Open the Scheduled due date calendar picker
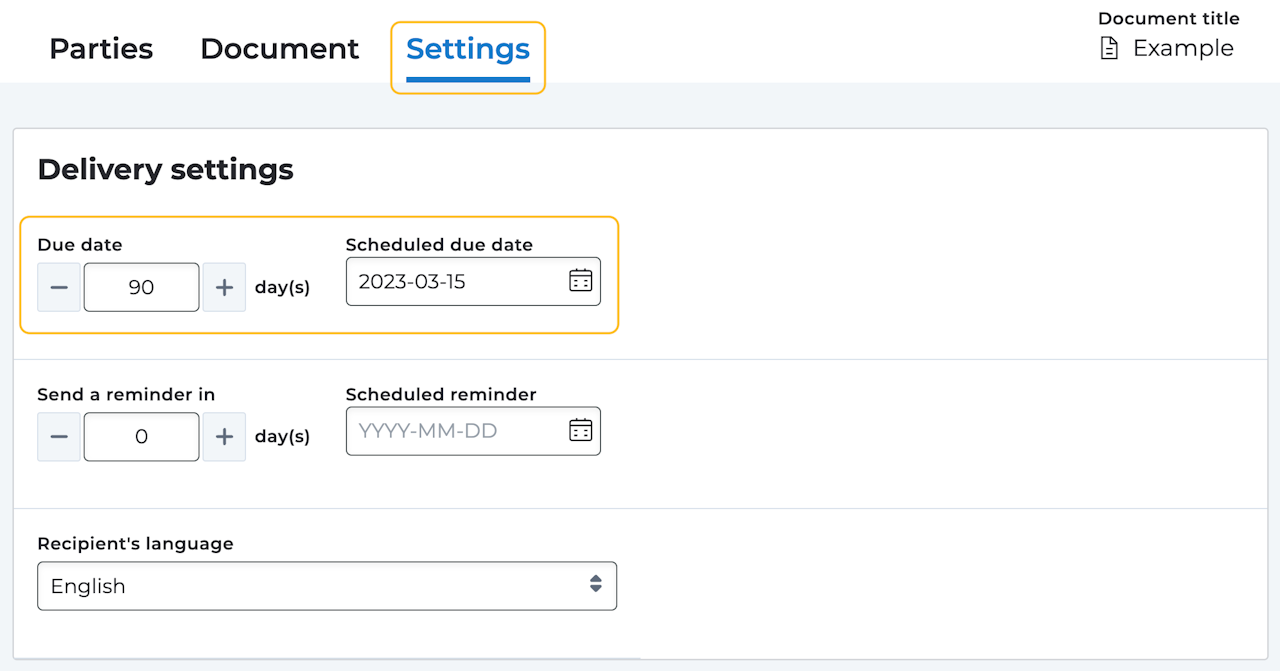 point(580,281)
